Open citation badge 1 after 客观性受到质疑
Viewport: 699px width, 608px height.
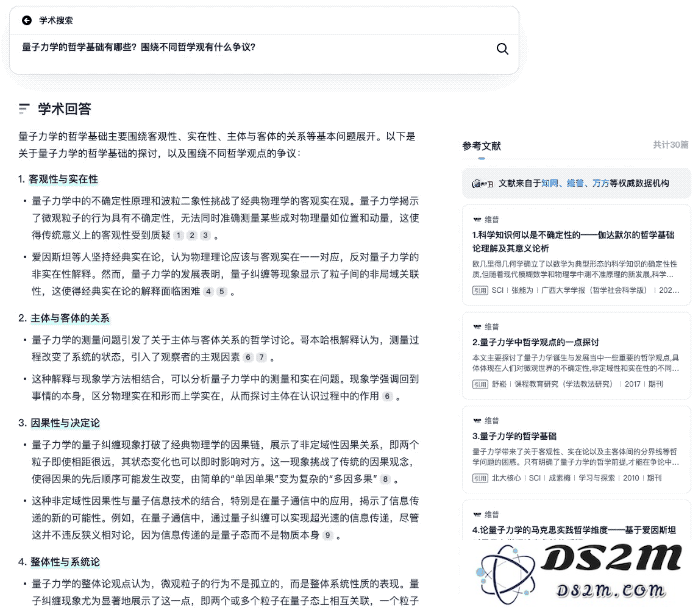179,235
